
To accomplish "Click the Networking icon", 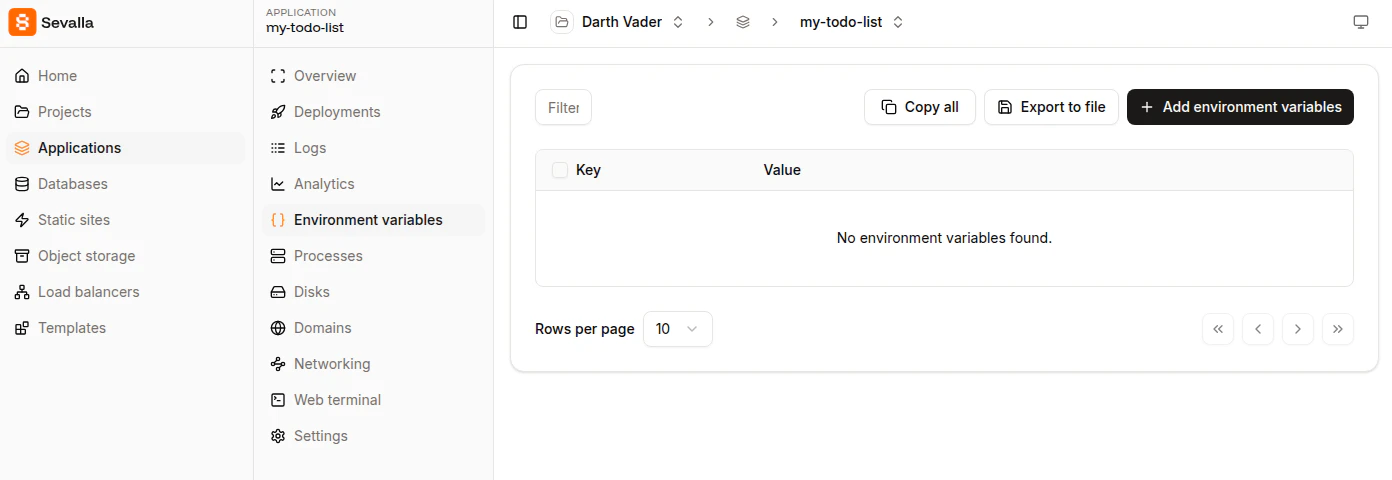I will [278, 364].
